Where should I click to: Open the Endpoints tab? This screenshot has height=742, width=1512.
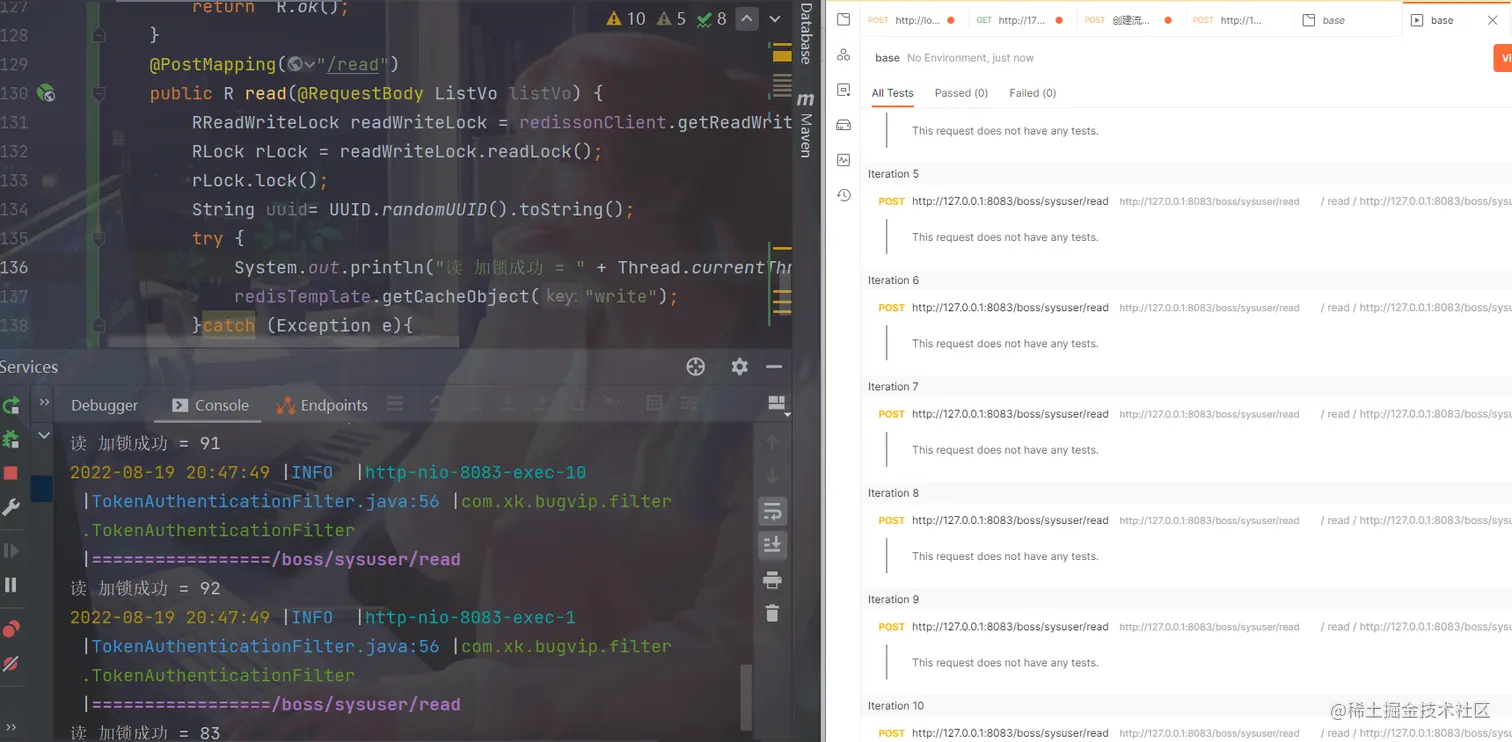coord(322,405)
